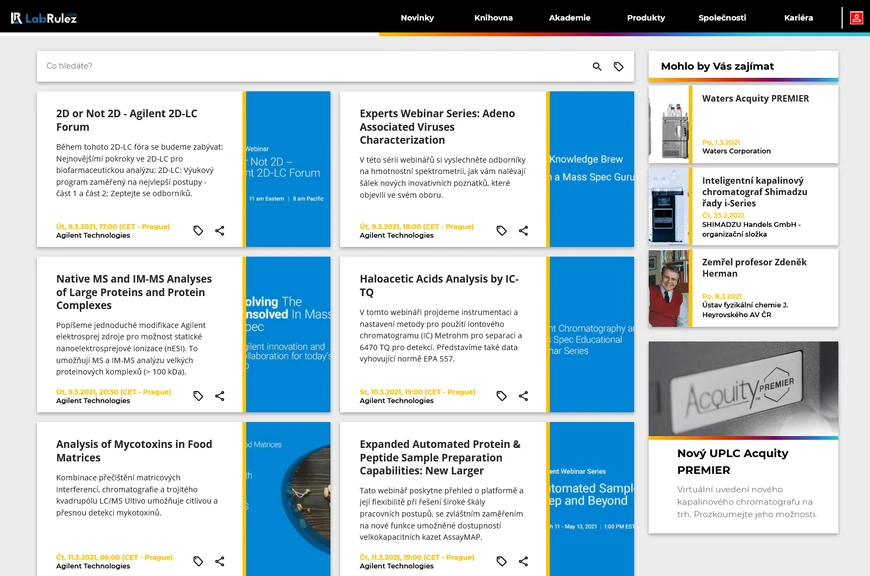Click 'Ústav fyzikální chemie J. Heyrovského' text
The image size is (870, 576).
point(745,310)
